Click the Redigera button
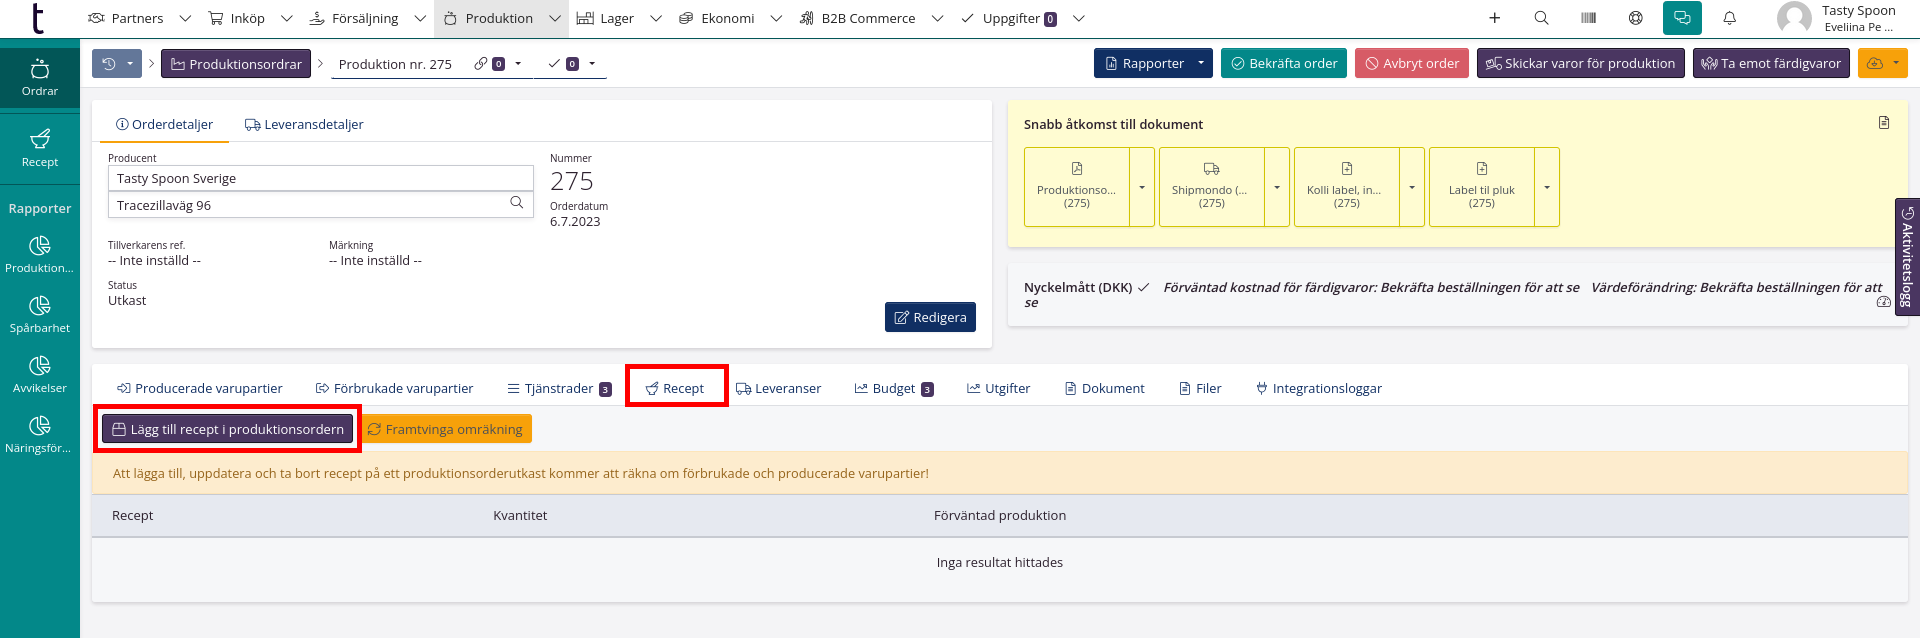Screen dimensions: 1920x638 coord(930,317)
